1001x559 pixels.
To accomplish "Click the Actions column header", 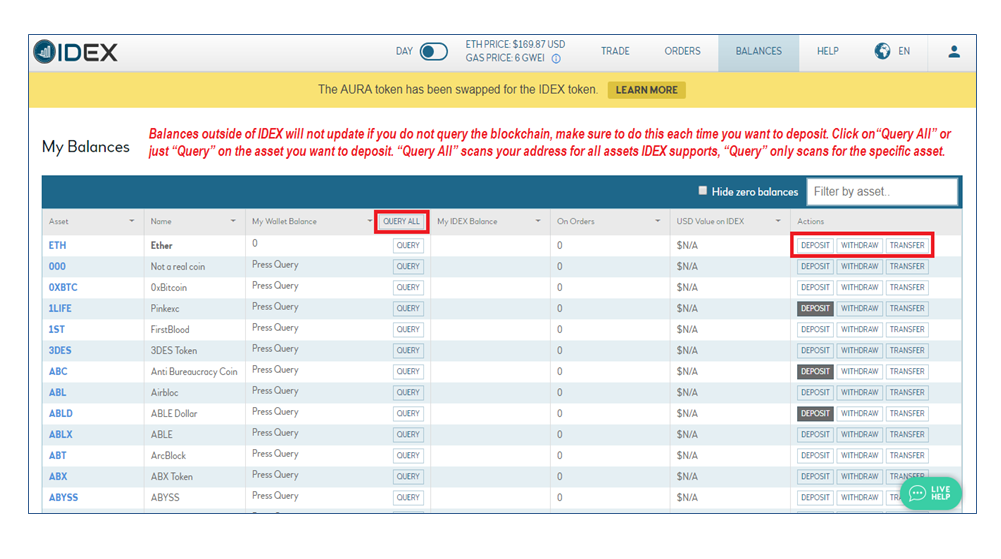I will [x=810, y=221].
